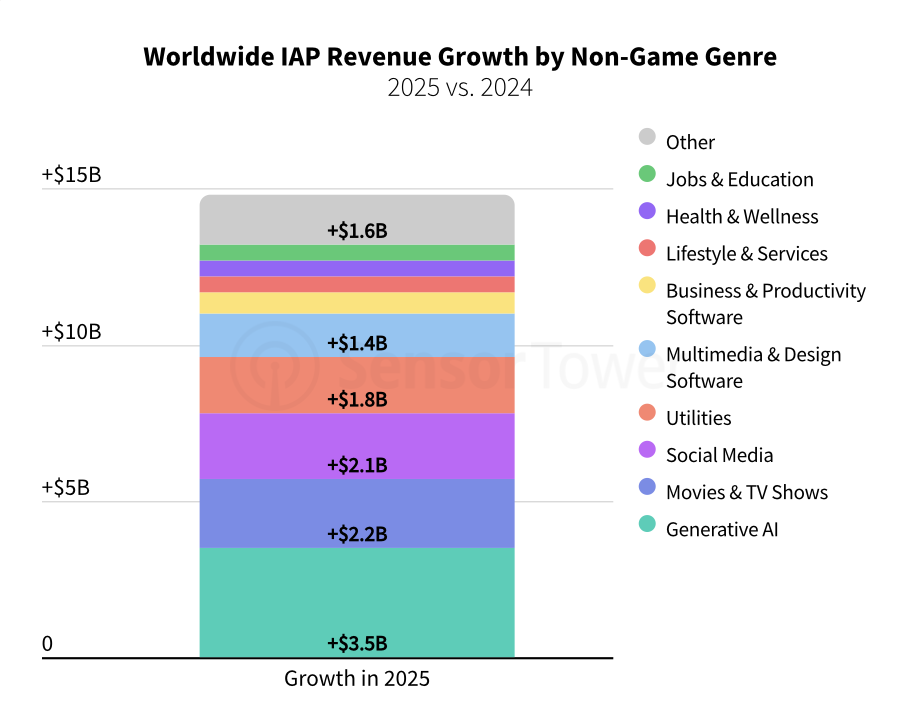This screenshot has width=920, height=712.
Task: Click the Social Media violet legend dot
Action: tap(647, 450)
